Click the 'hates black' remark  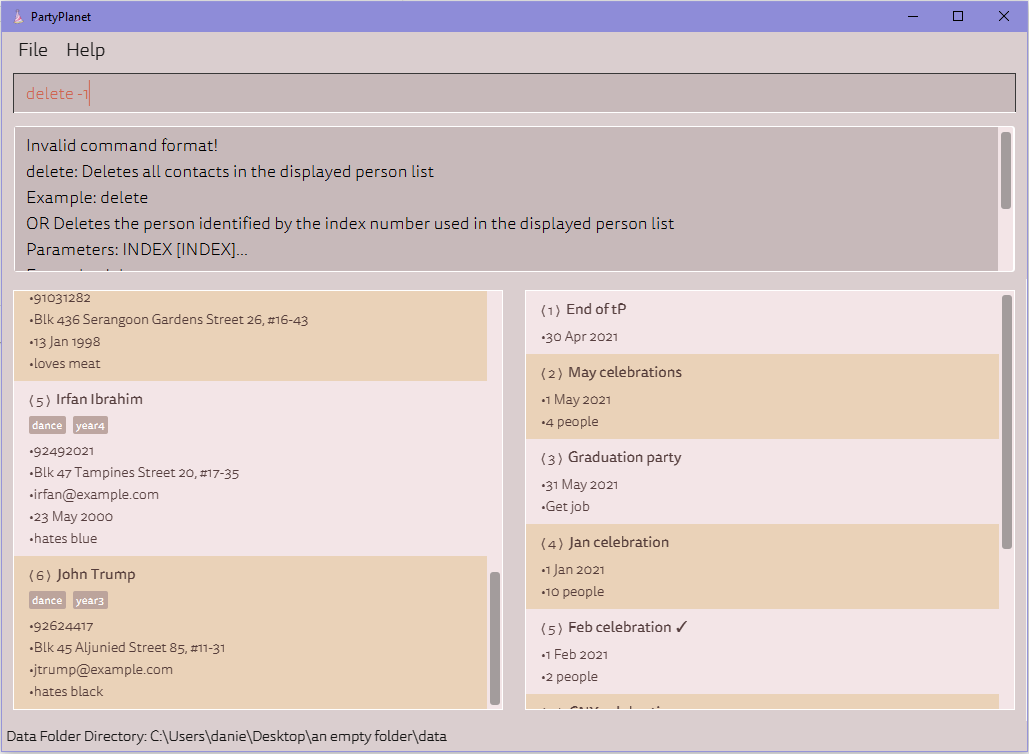click(x=66, y=691)
